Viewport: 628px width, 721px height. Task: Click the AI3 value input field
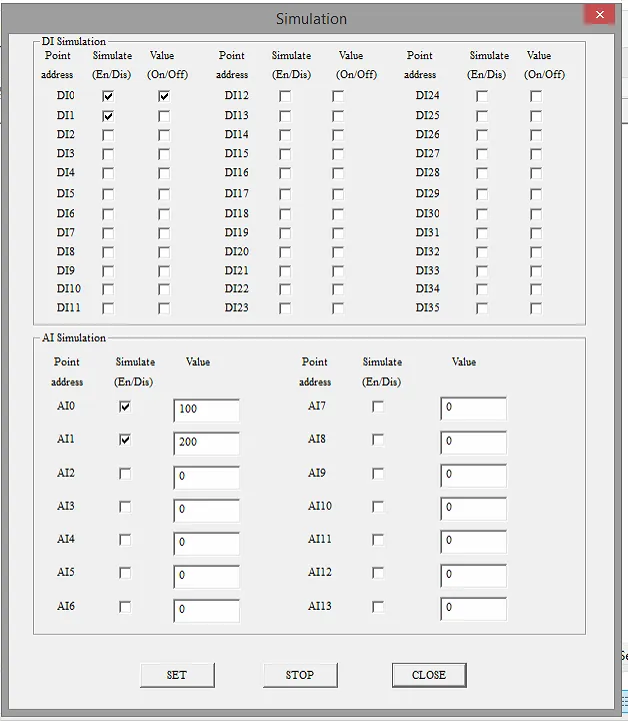point(206,510)
